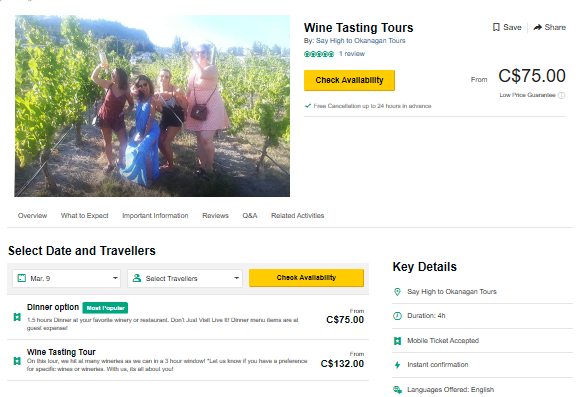
Task: Click the top Check Availability button
Action: pyautogui.click(x=349, y=80)
